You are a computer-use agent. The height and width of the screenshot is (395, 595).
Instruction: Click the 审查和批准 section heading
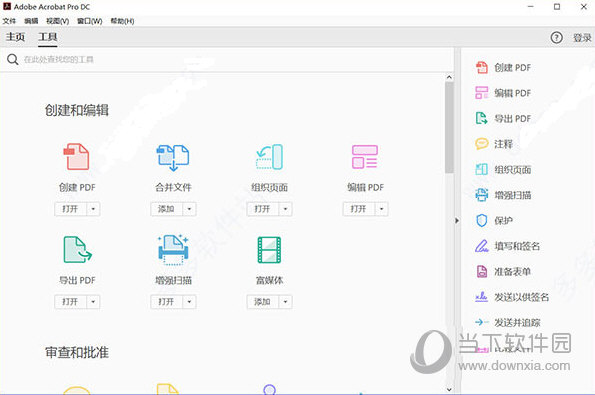(x=77, y=352)
